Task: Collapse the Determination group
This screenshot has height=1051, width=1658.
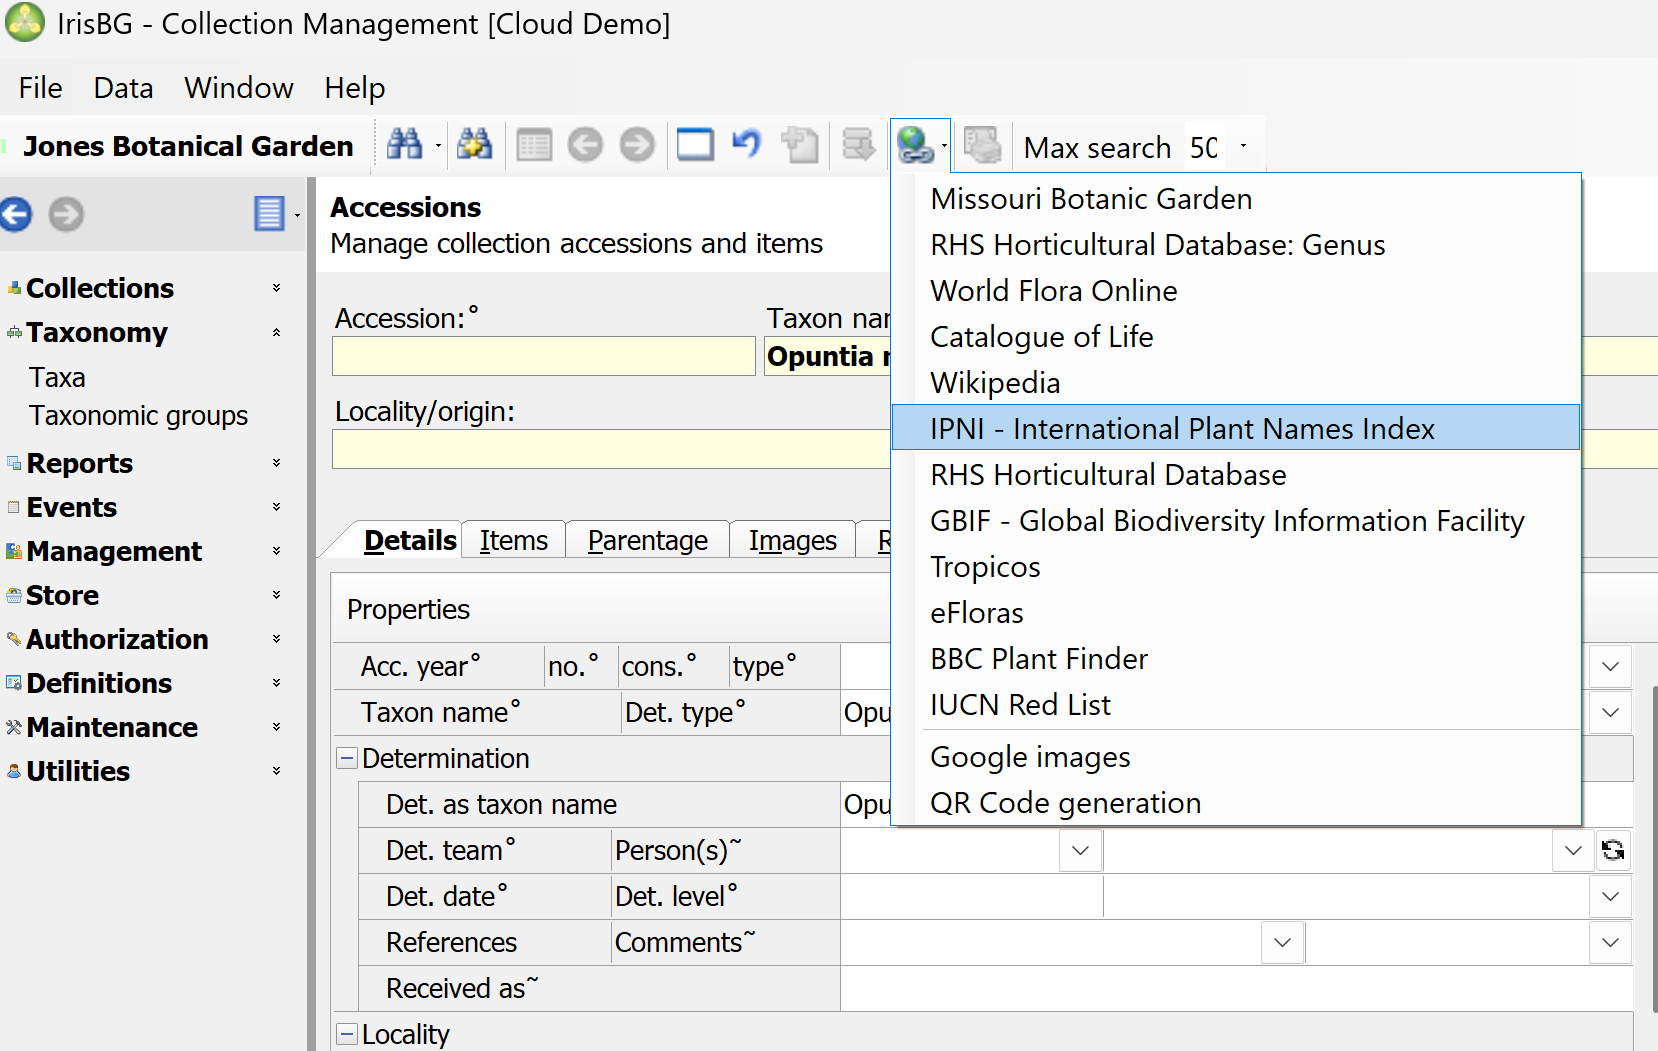Action: [x=347, y=758]
